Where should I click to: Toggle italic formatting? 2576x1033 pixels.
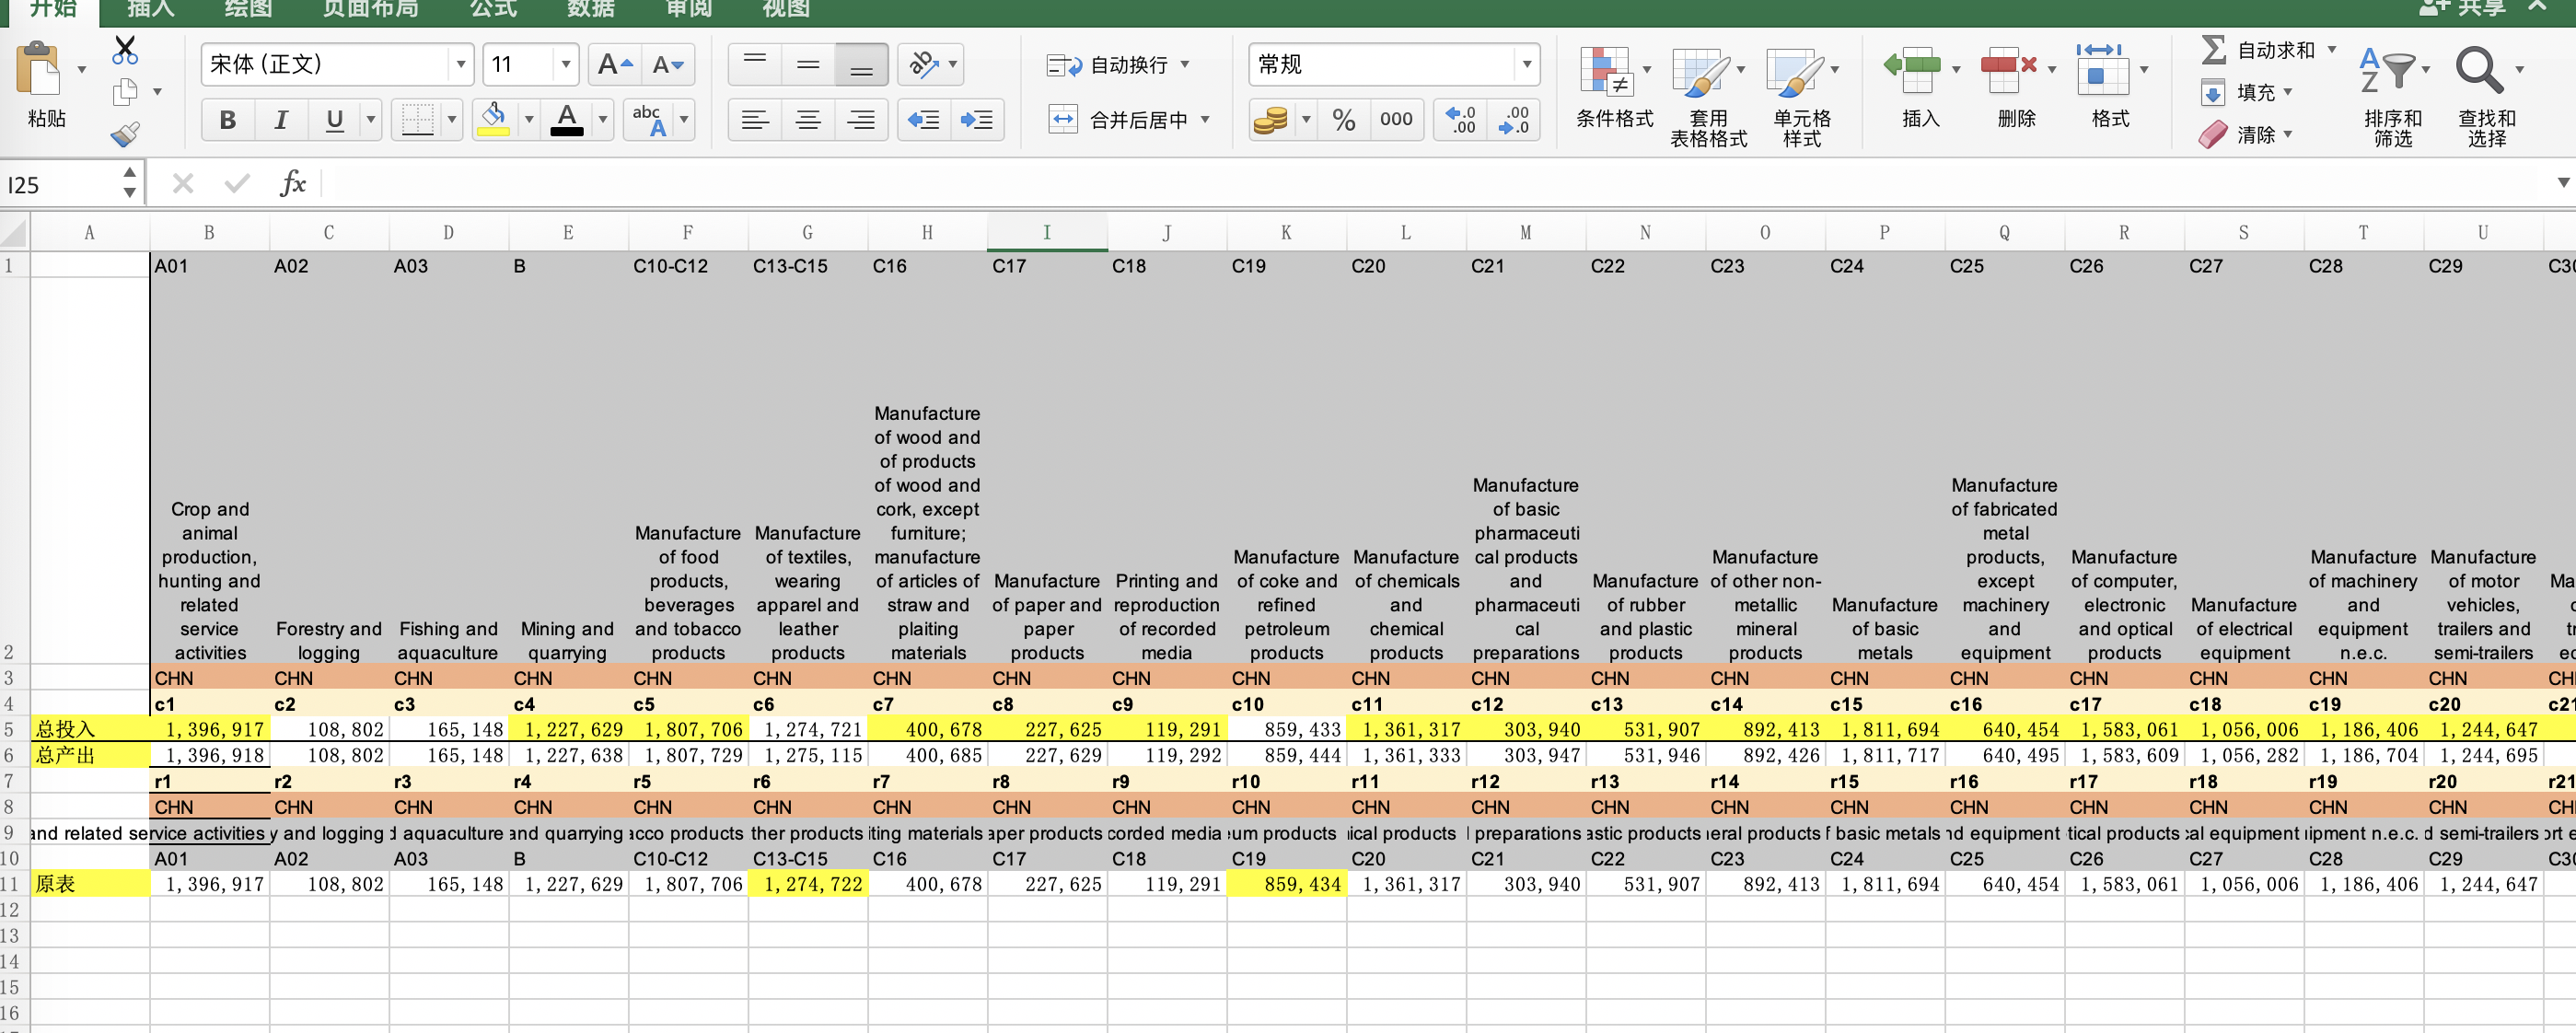(281, 120)
